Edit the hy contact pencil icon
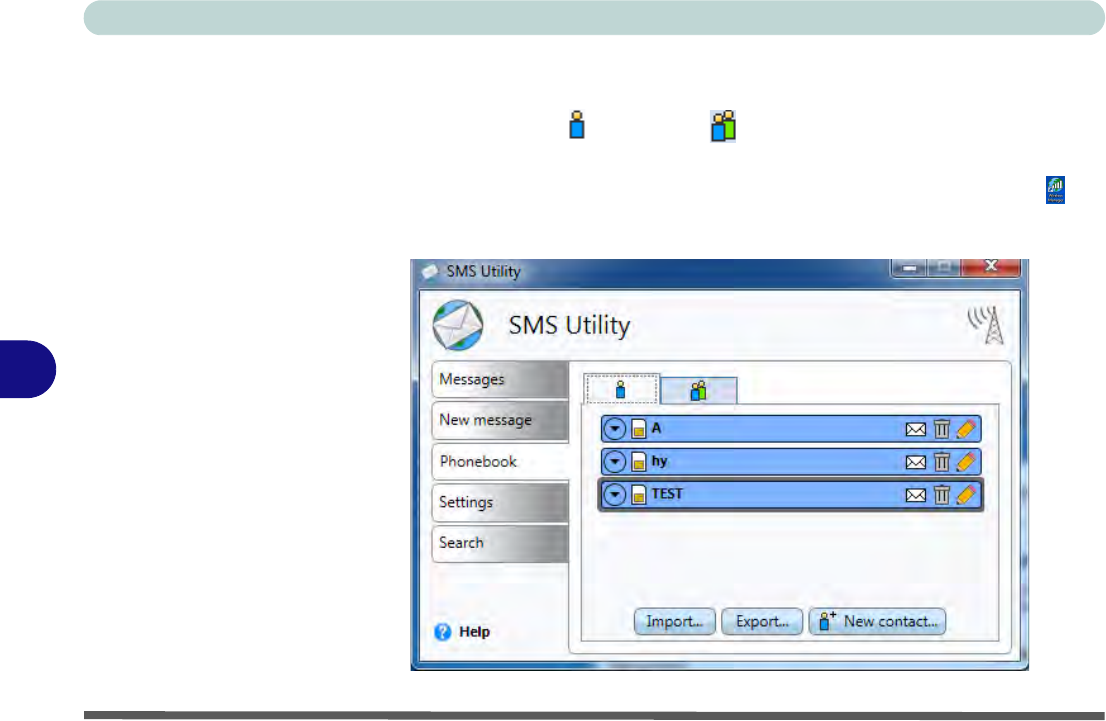Image resolution: width=1106 pixels, height=721 pixels. [964, 462]
